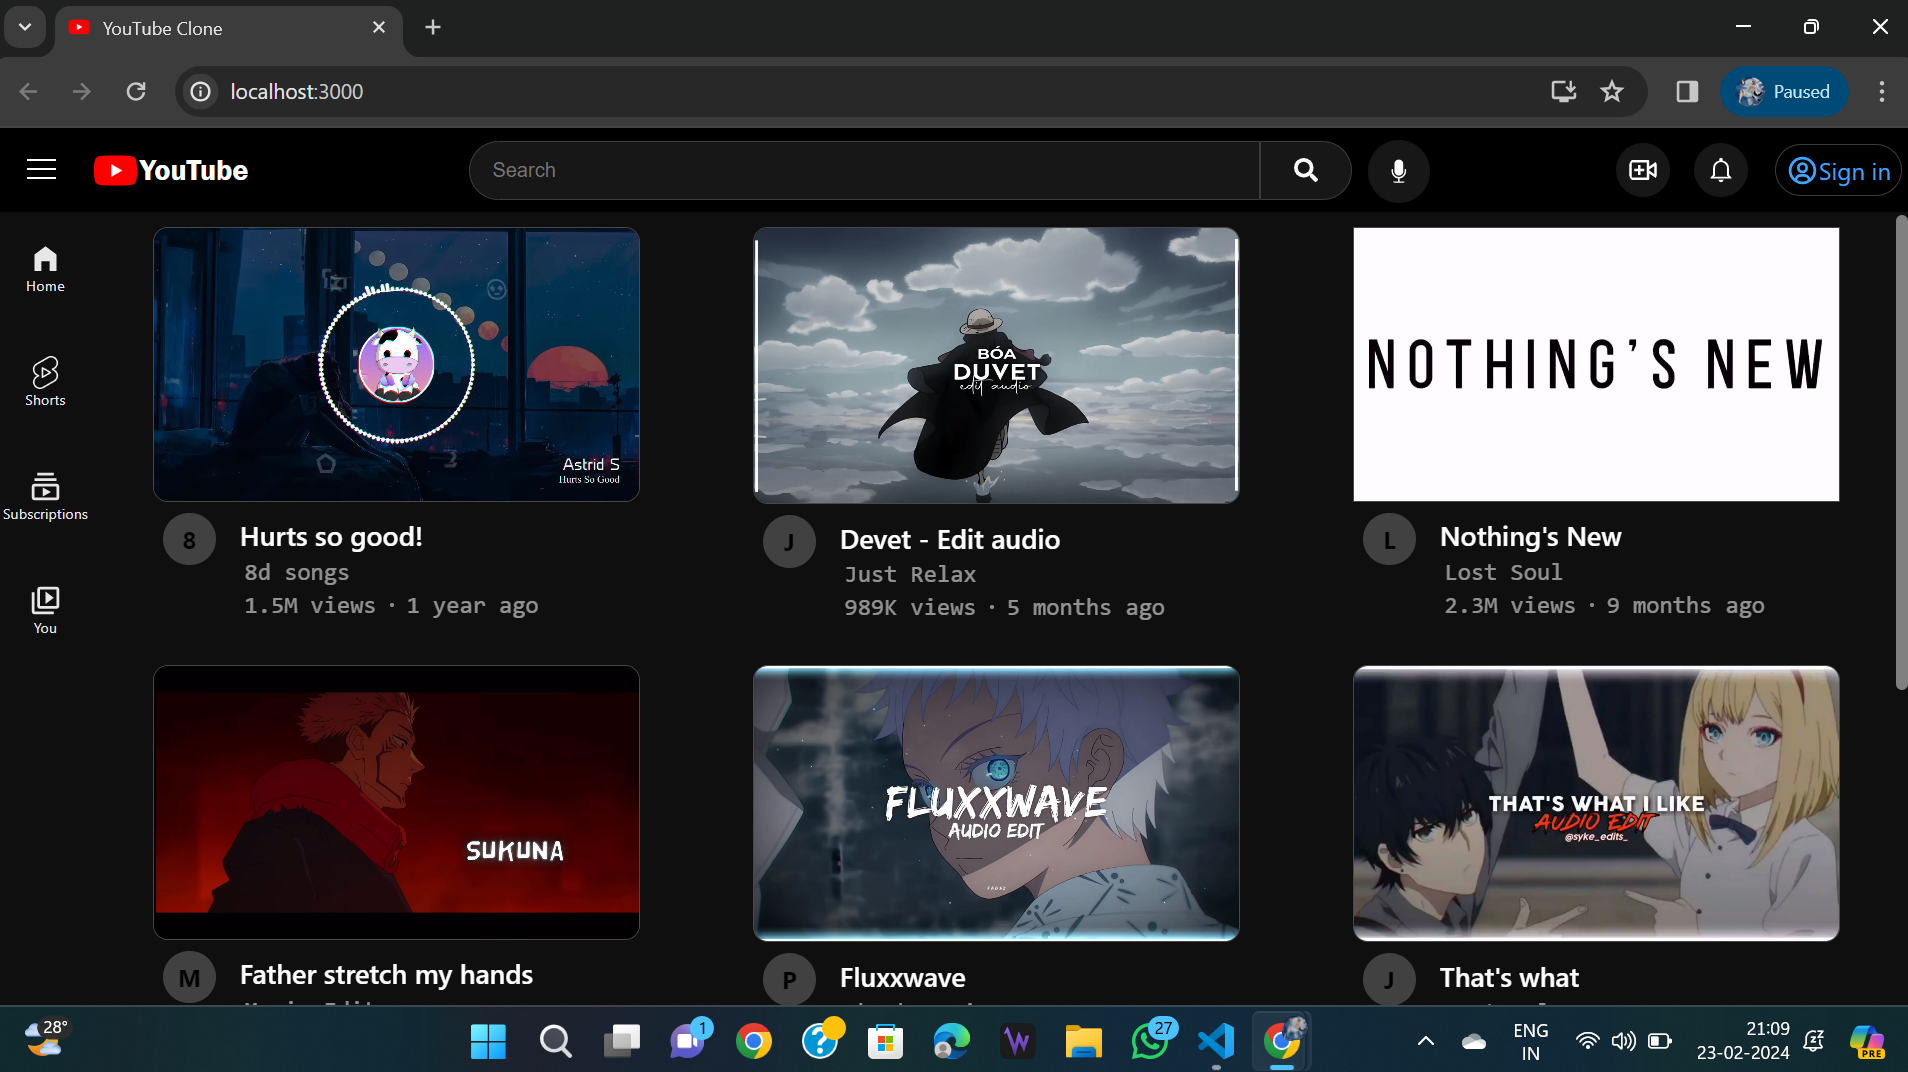Open Windows taskbar search
The height and width of the screenshot is (1072, 1908).
[555, 1041]
